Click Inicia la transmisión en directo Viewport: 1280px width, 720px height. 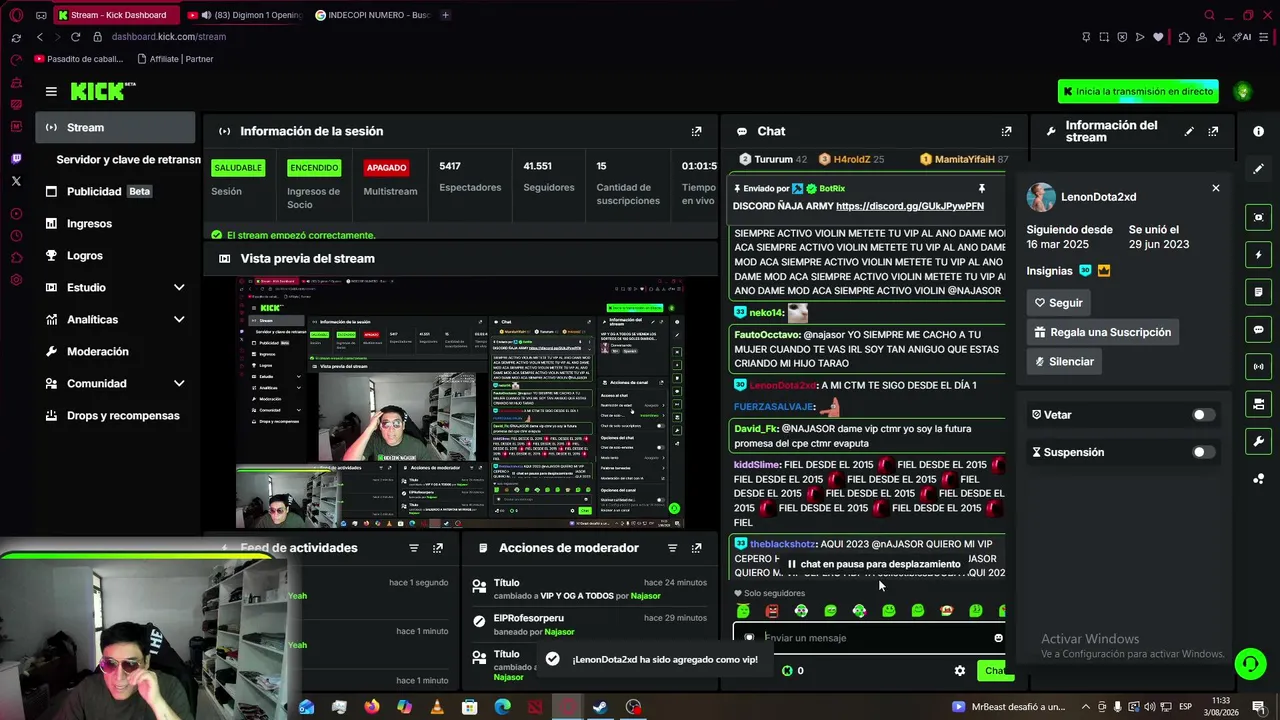1138,91
